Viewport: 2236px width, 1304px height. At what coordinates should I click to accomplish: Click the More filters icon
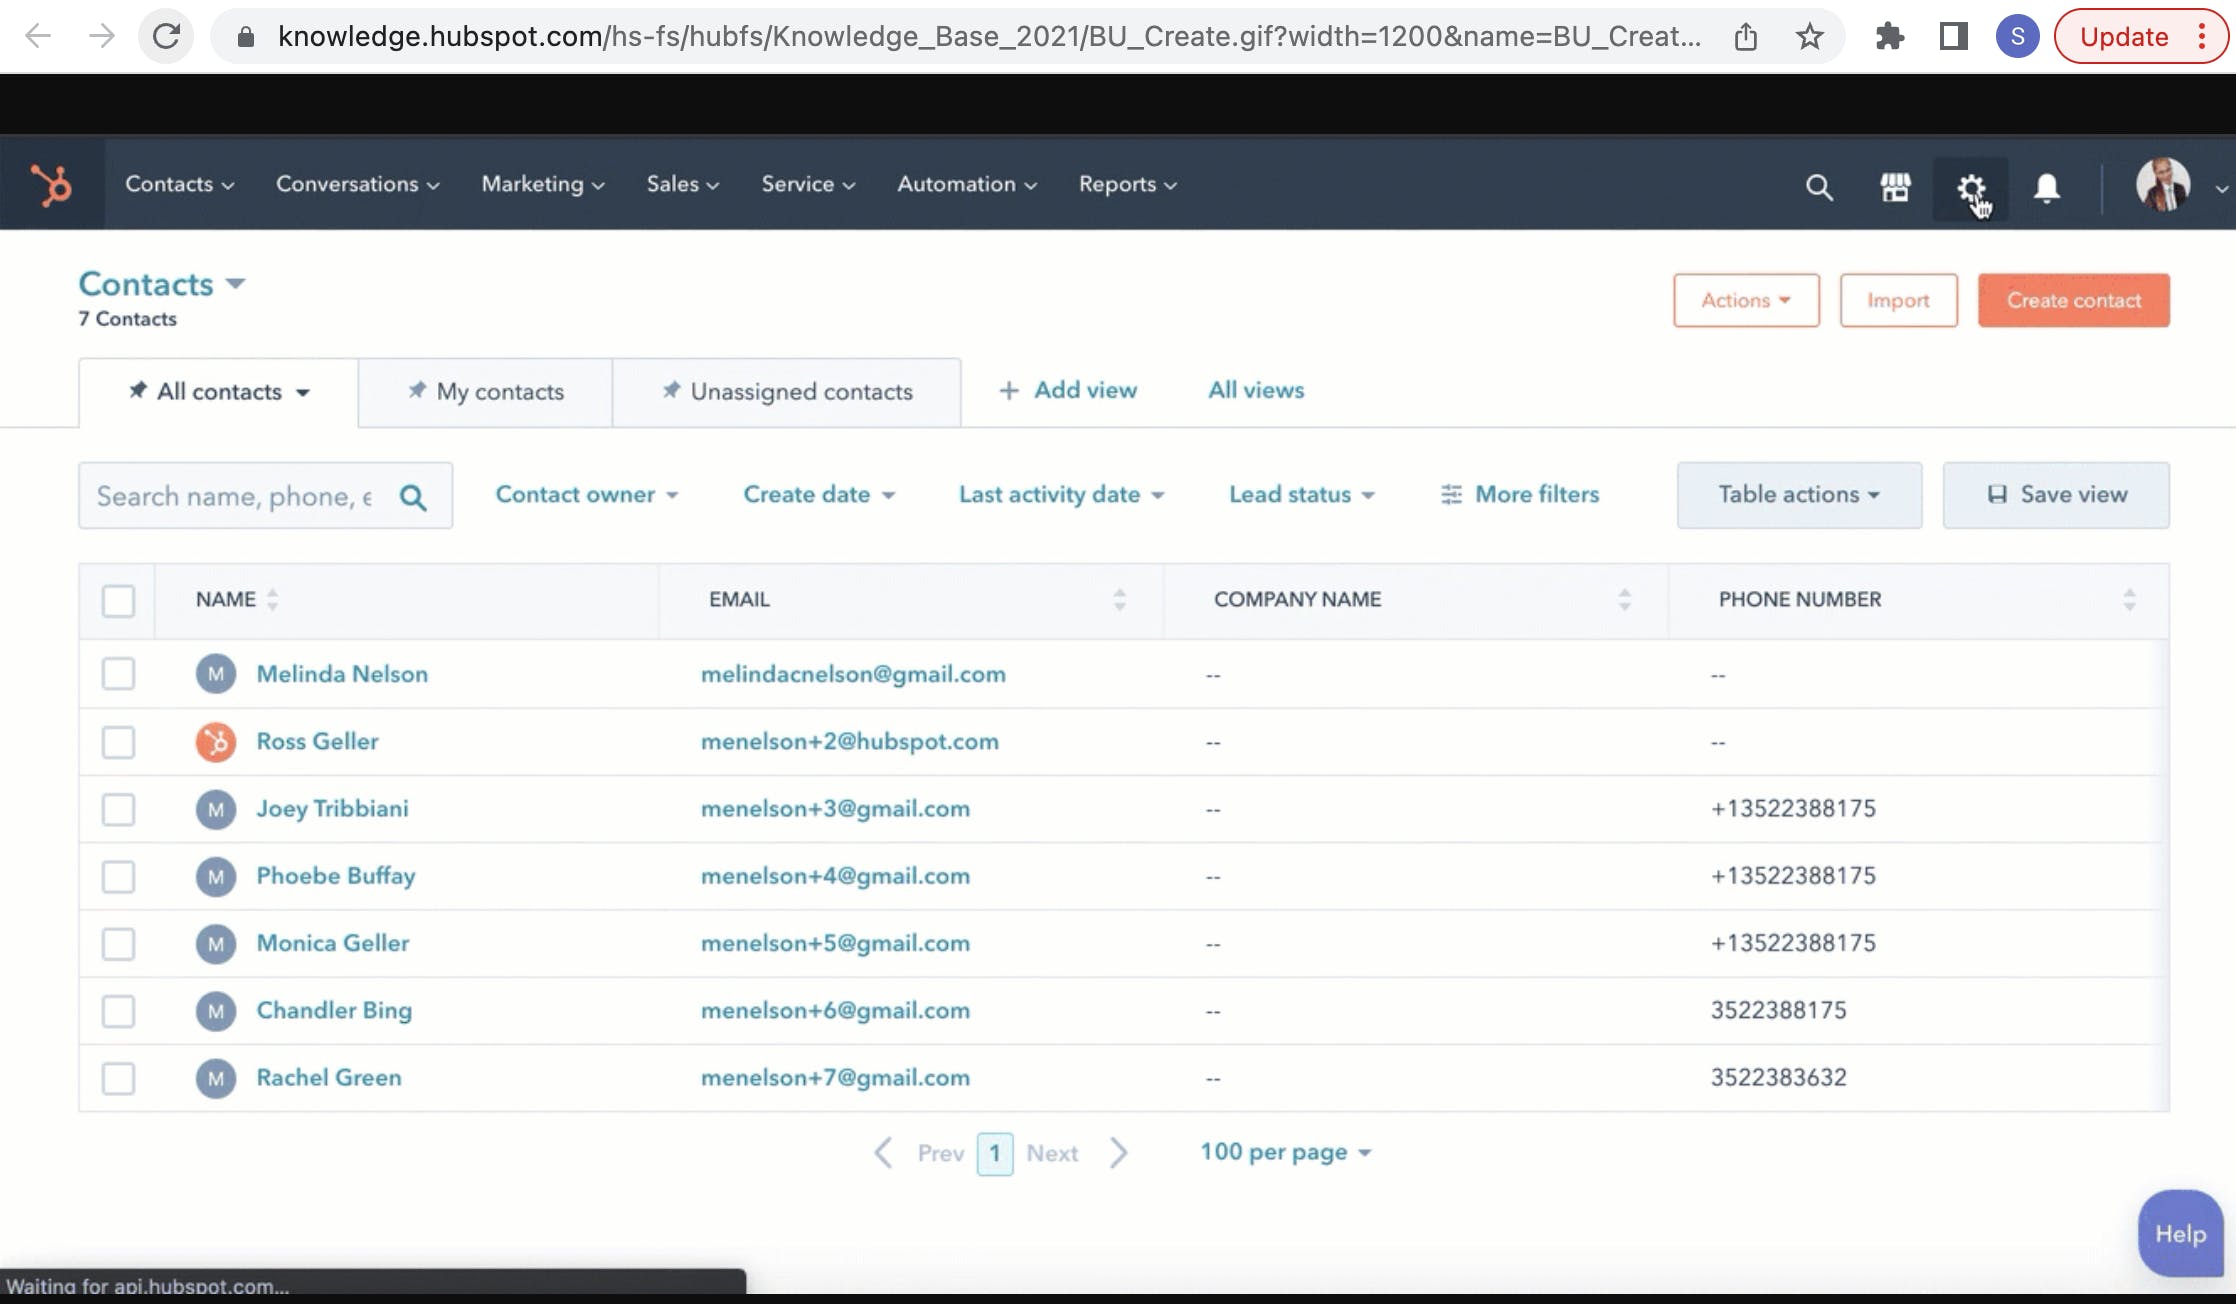1451,494
